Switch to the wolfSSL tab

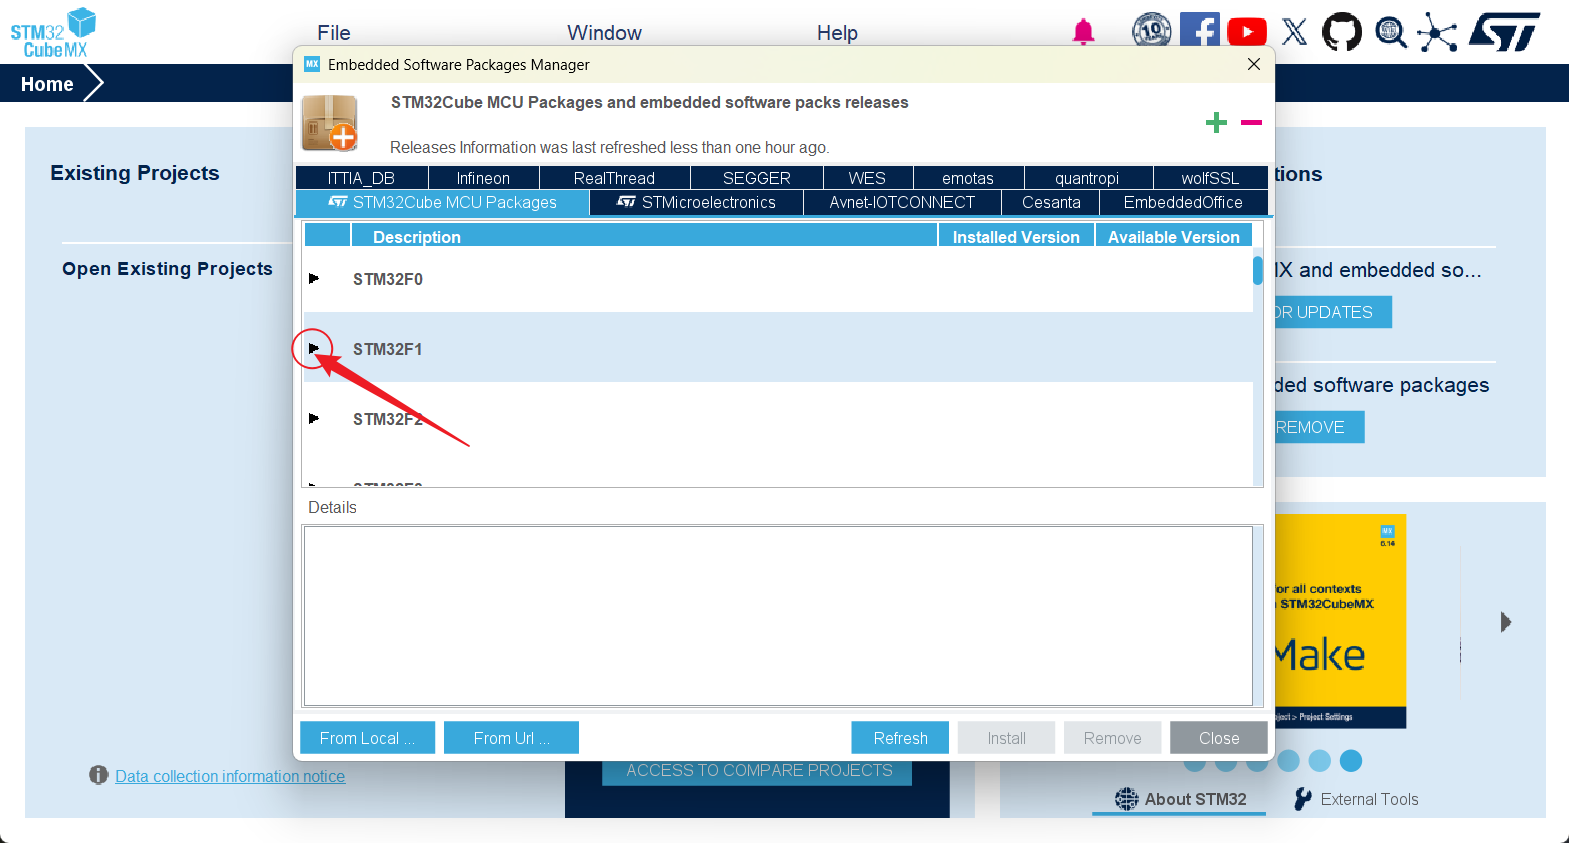point(1210,178)
